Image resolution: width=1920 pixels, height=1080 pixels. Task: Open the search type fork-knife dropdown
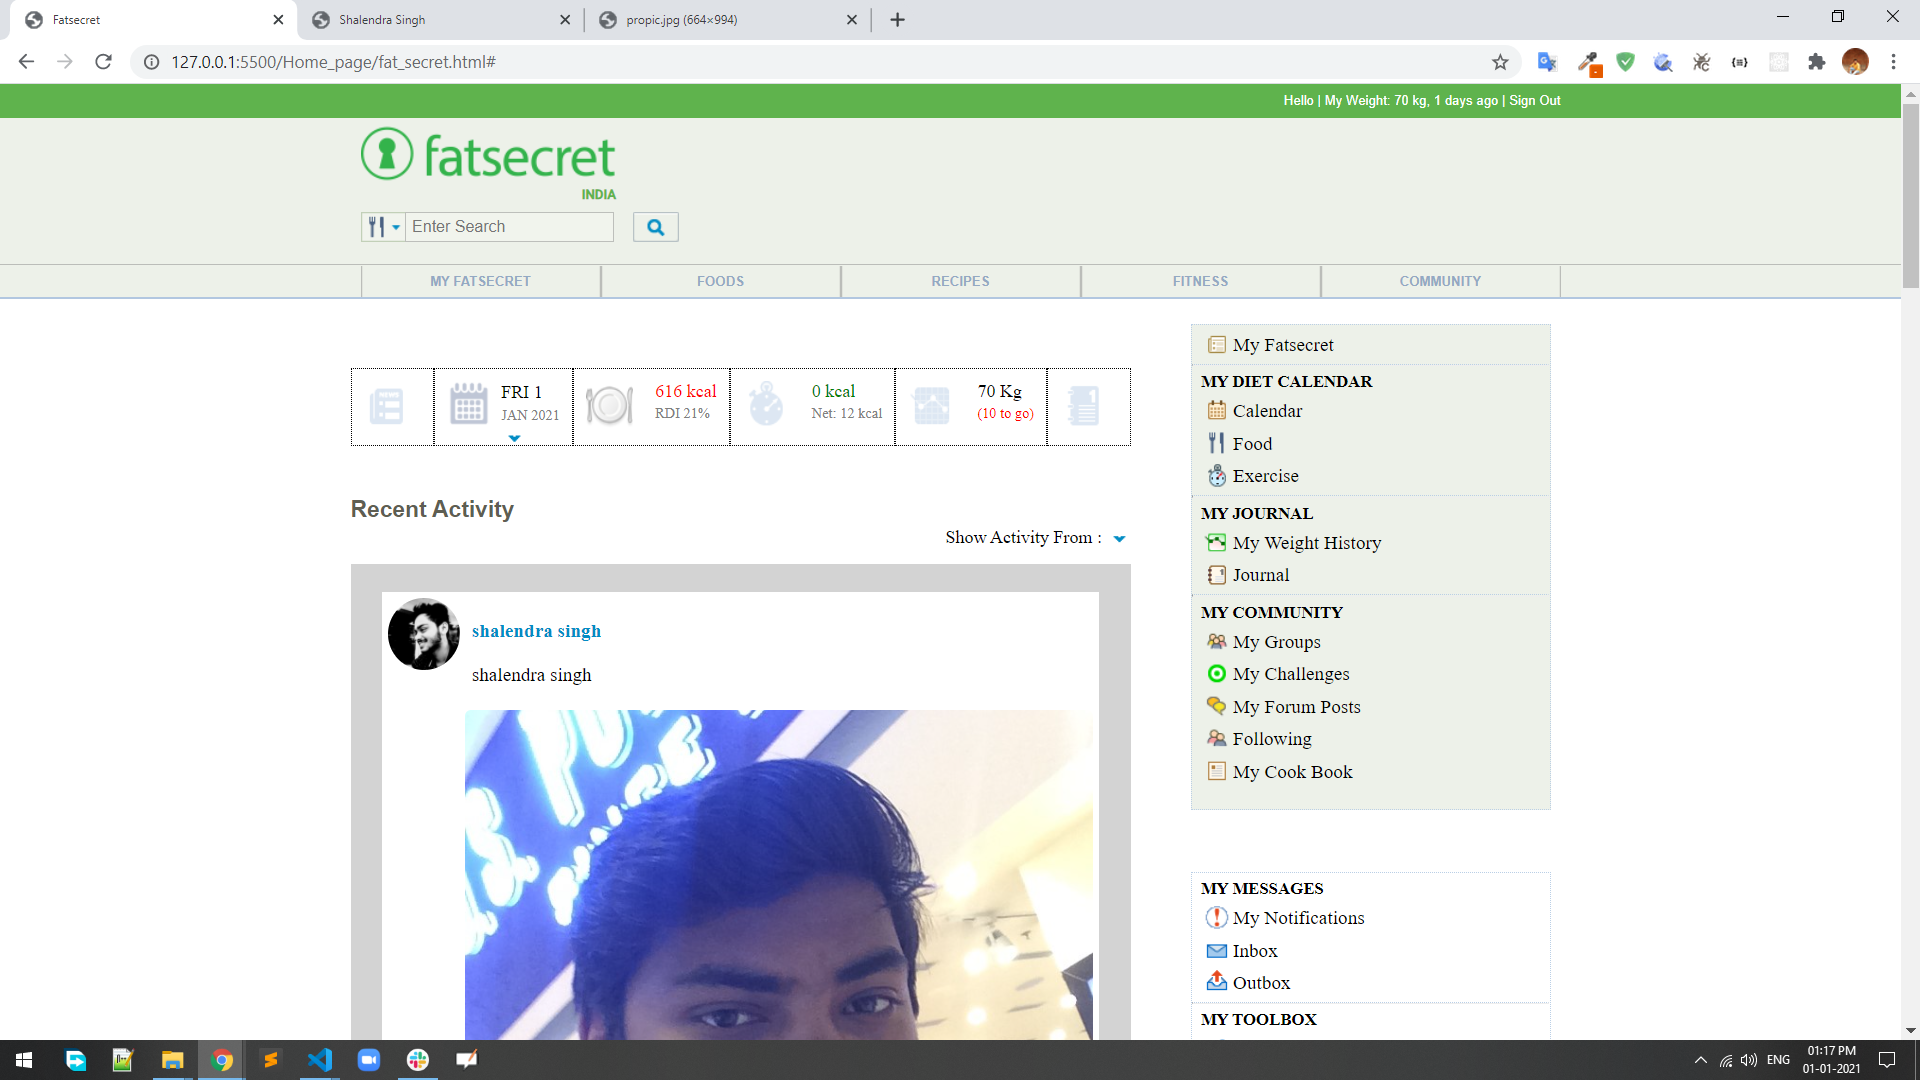(x=383, y=227)
